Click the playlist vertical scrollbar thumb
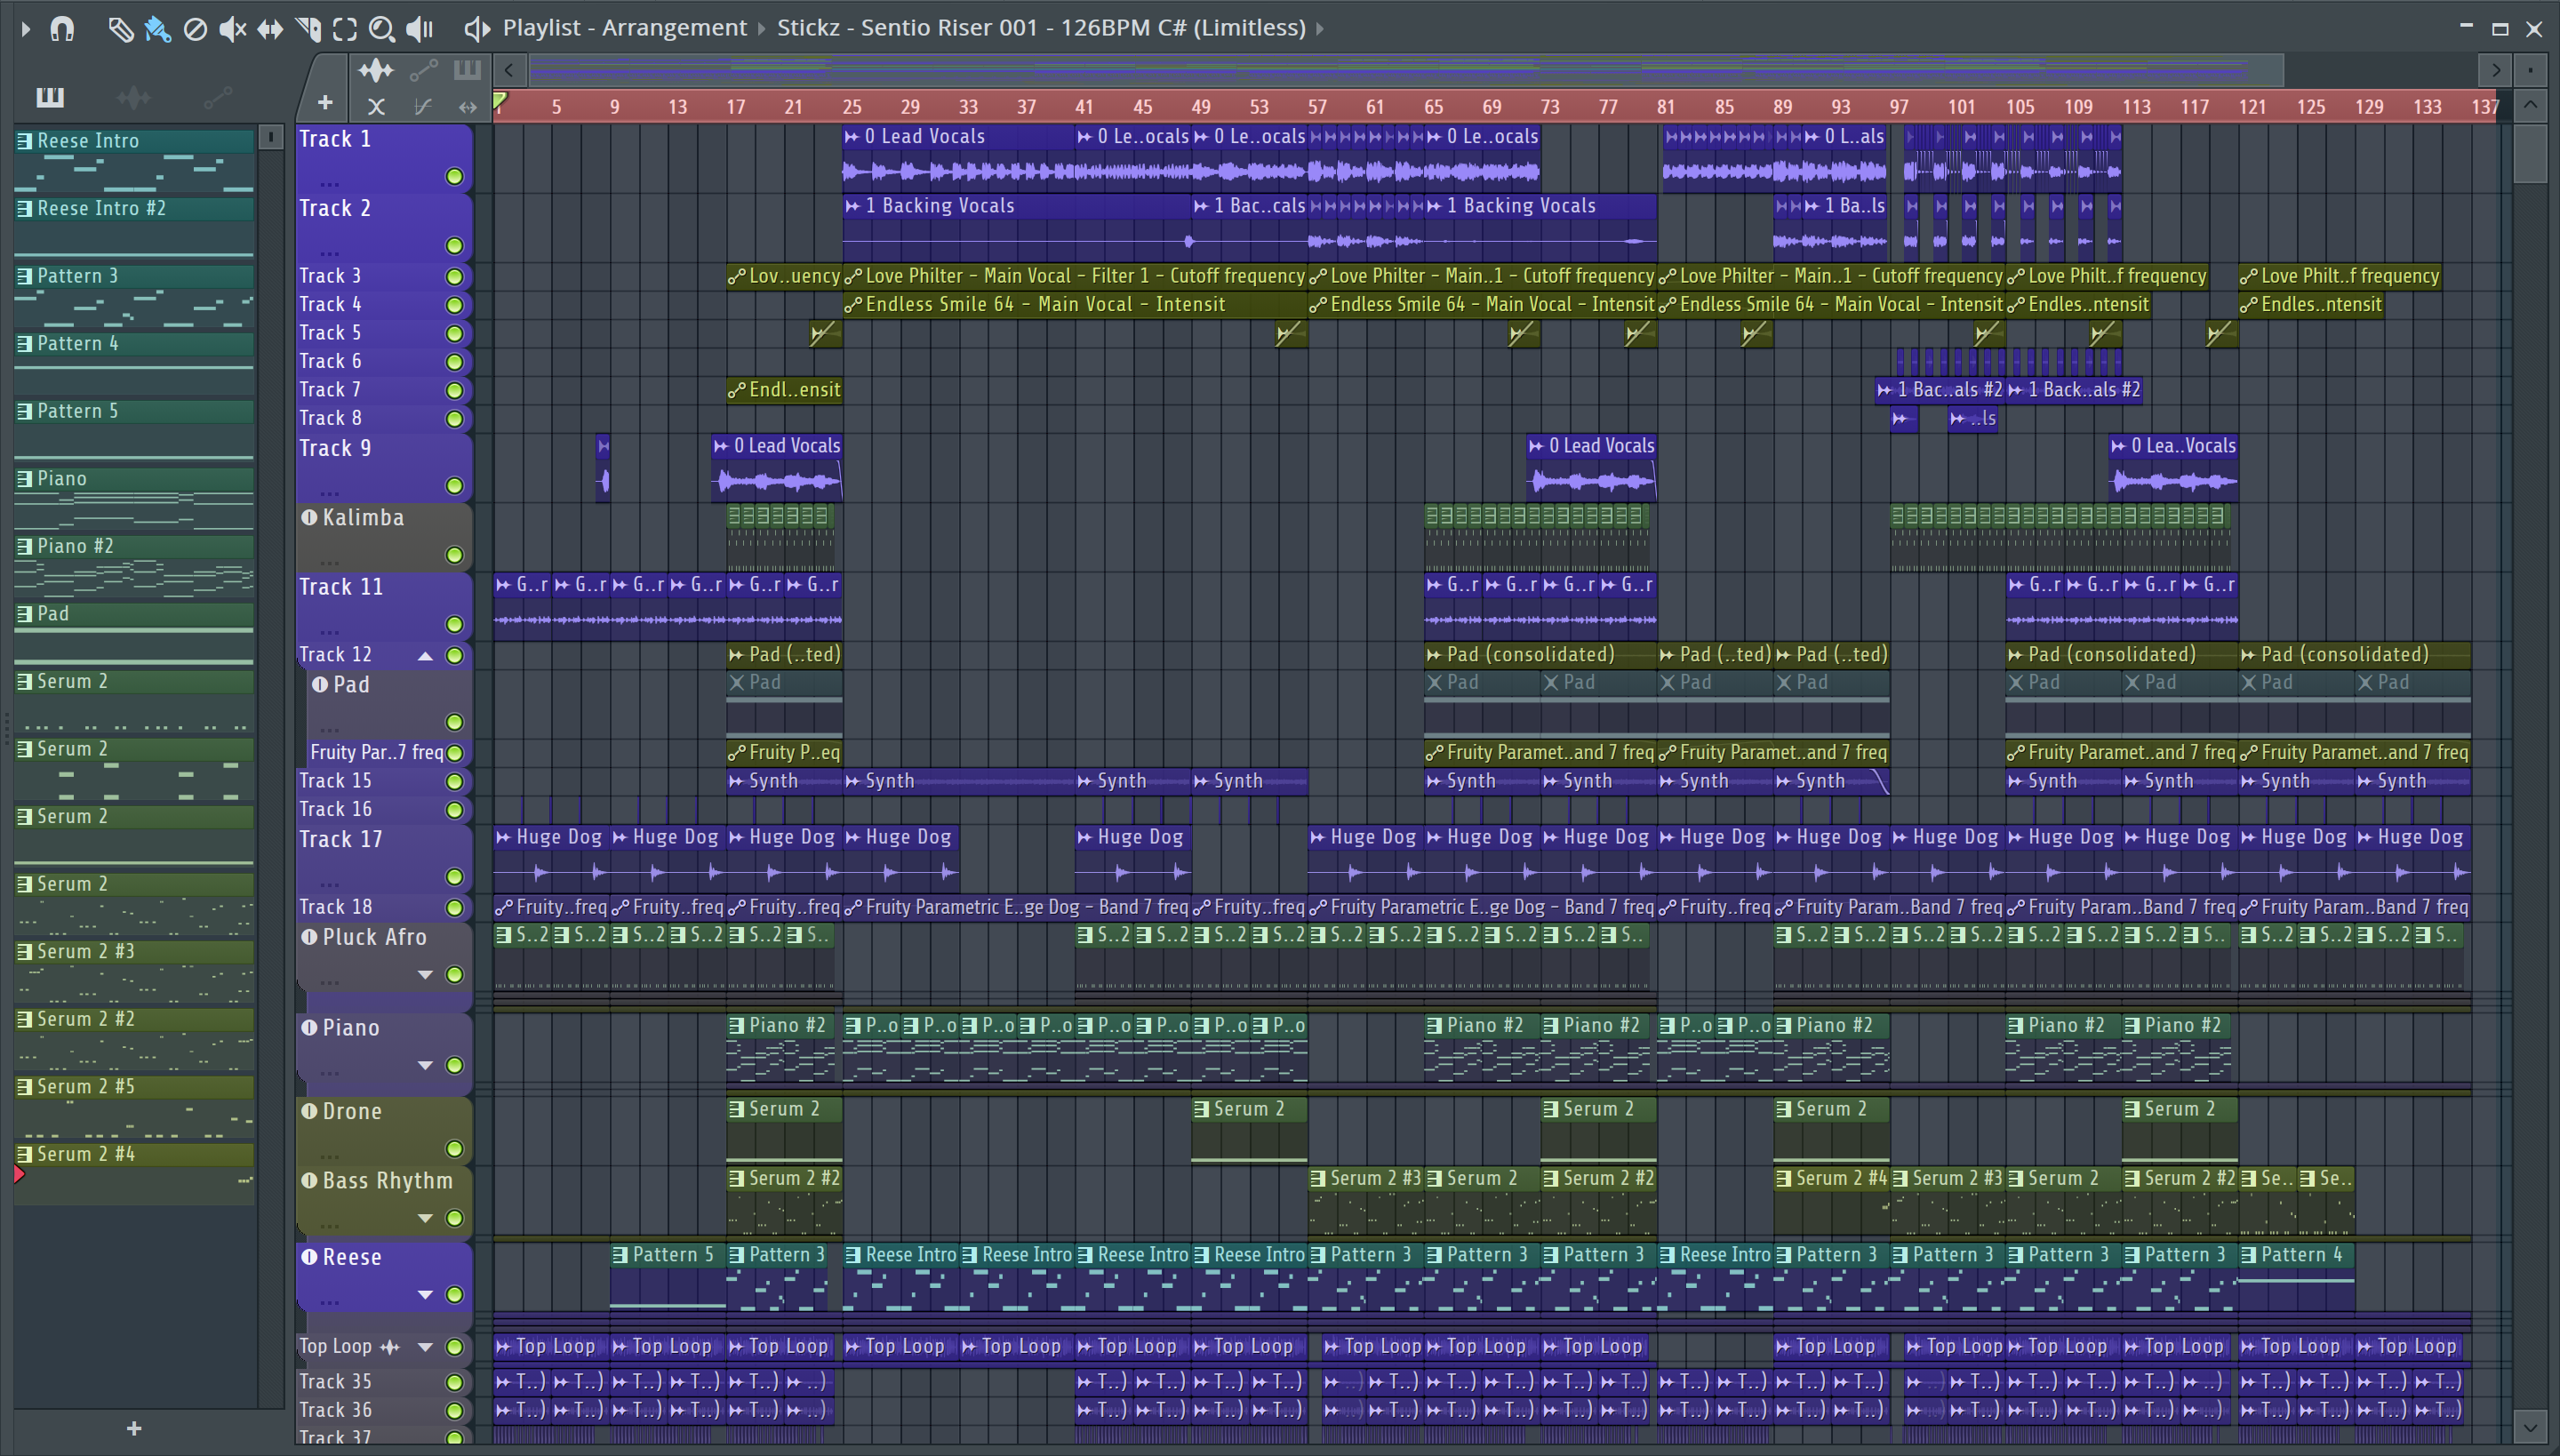2560x1456 pixels. click(x=2530, y=152)
